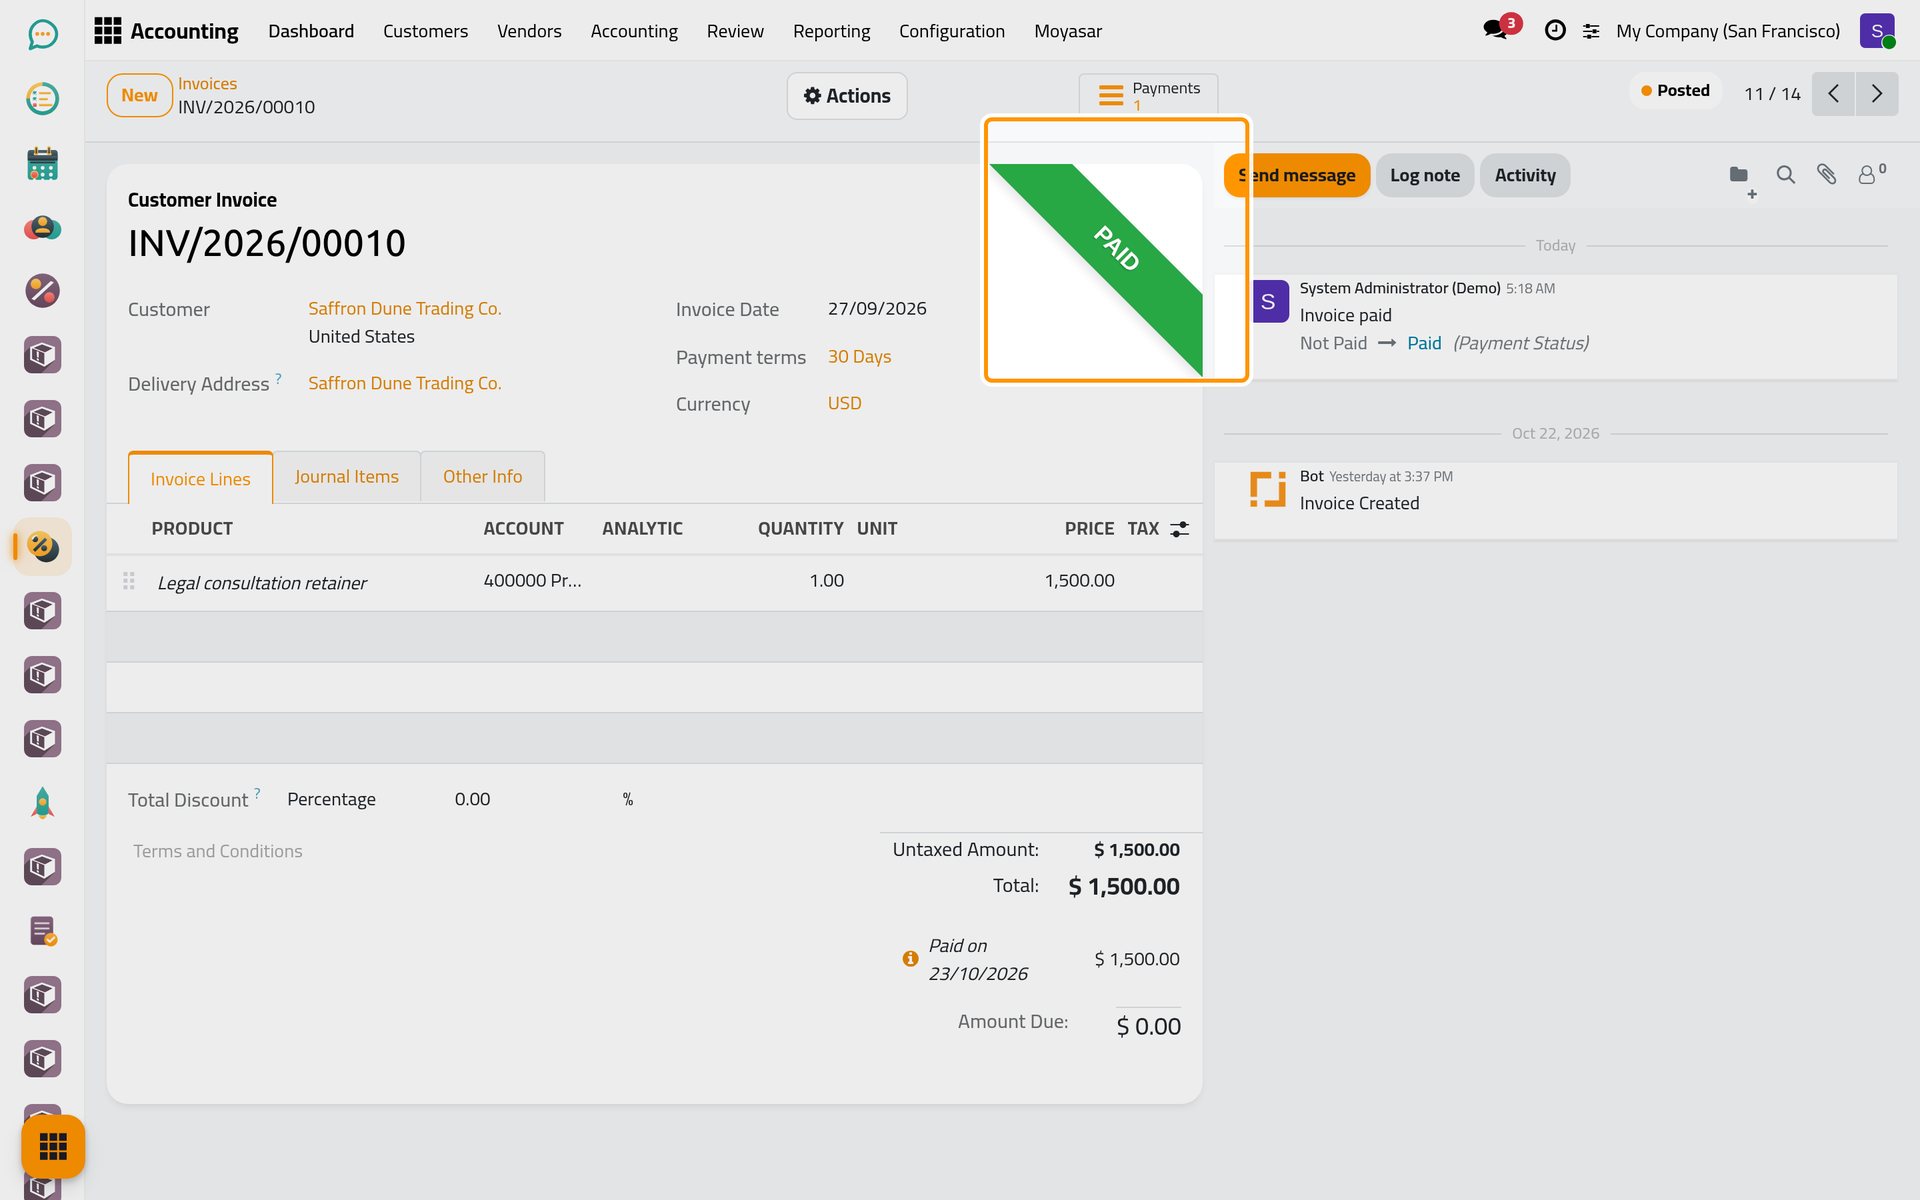The width and height of the screenshot is (1920, 1200).
Task: Switch to the Other Info tab
Action: 482,477
